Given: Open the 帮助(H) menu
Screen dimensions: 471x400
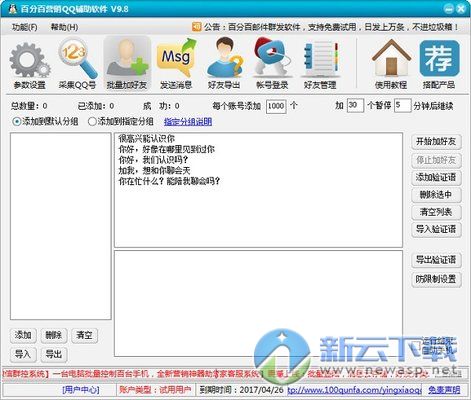Looking at the screenshot, I should click(x=64, y=27).
